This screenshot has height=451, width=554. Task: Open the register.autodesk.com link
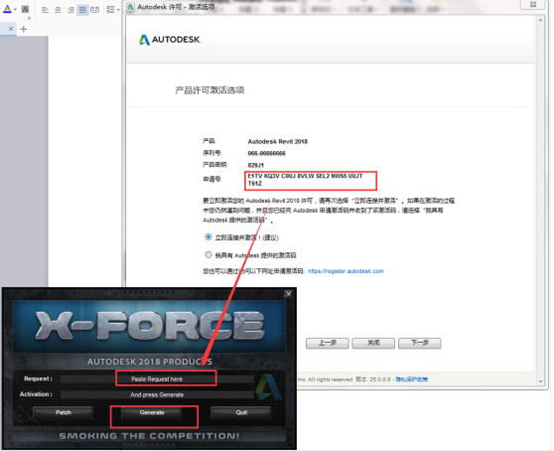tap(346, 271)
